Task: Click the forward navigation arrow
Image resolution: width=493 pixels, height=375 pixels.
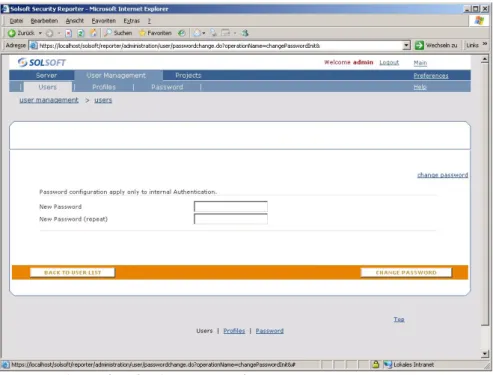Action: 50,33
